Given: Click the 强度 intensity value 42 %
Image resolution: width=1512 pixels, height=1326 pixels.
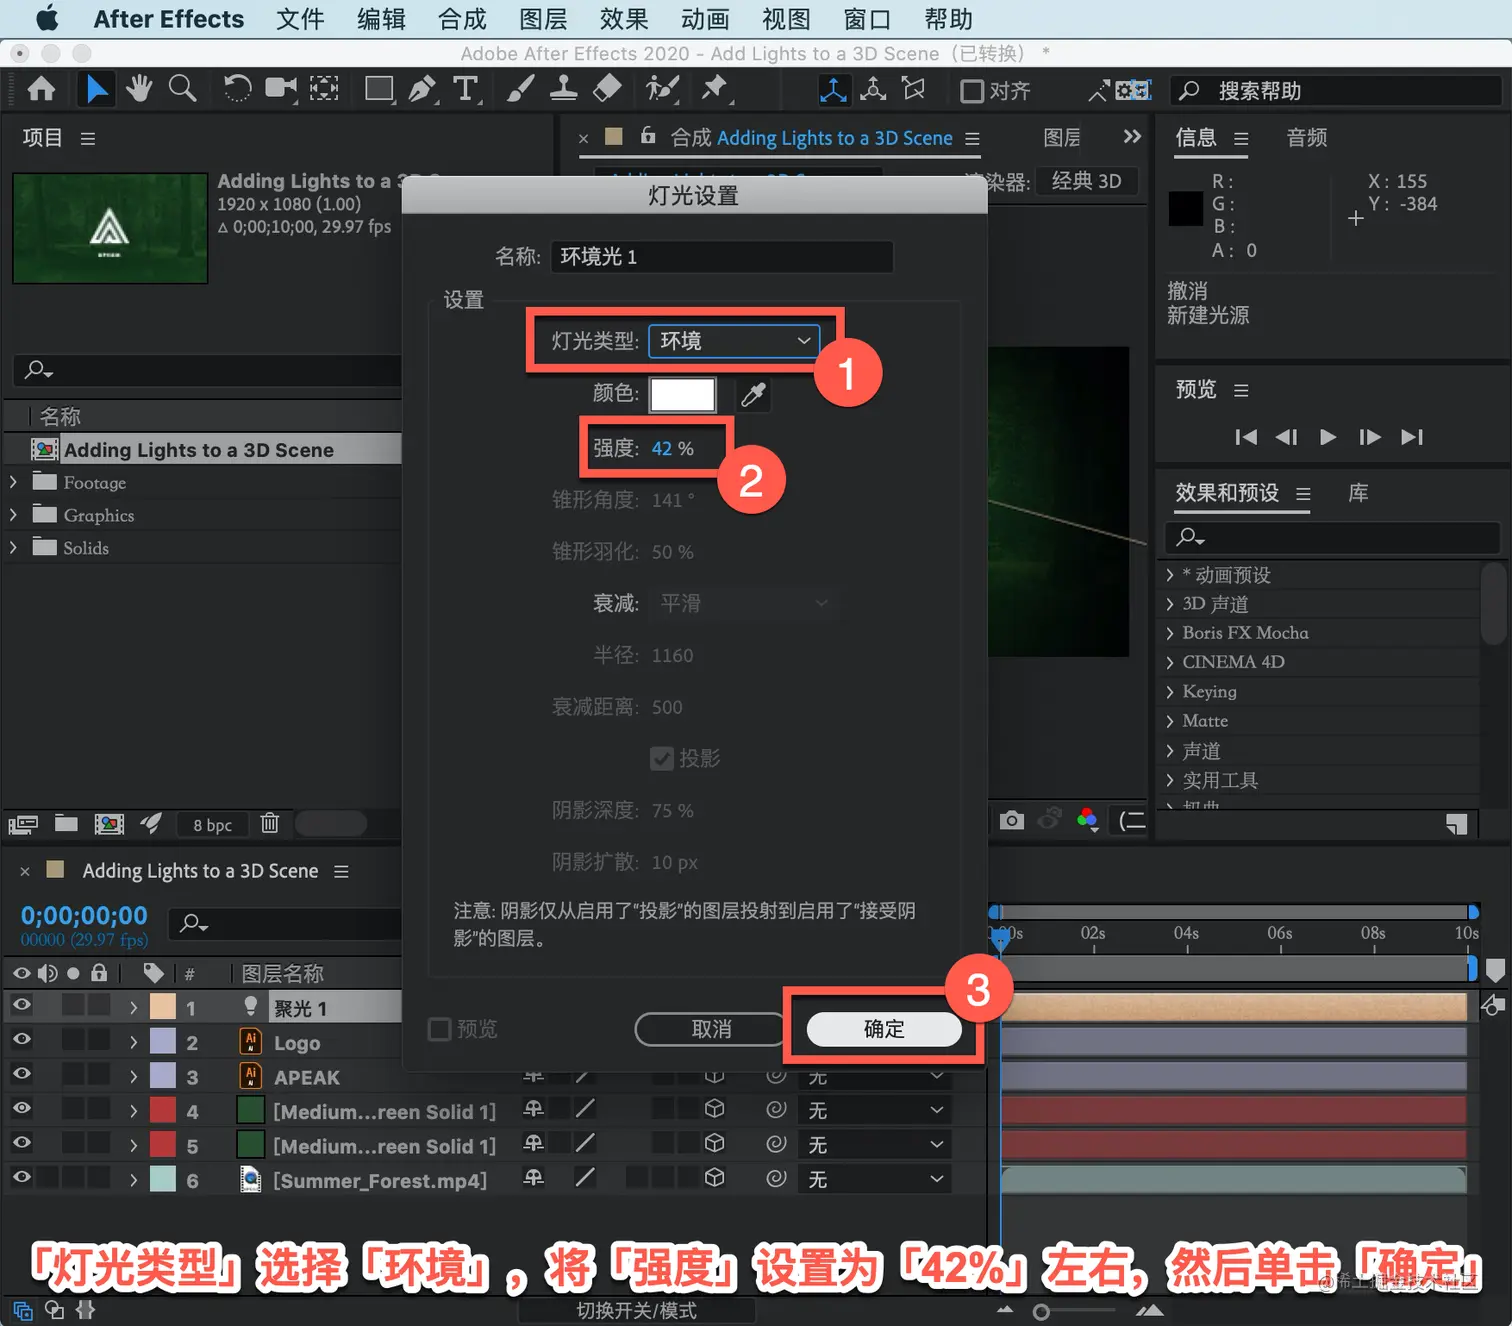Looking at the screenshot, I should pos(673,449).
